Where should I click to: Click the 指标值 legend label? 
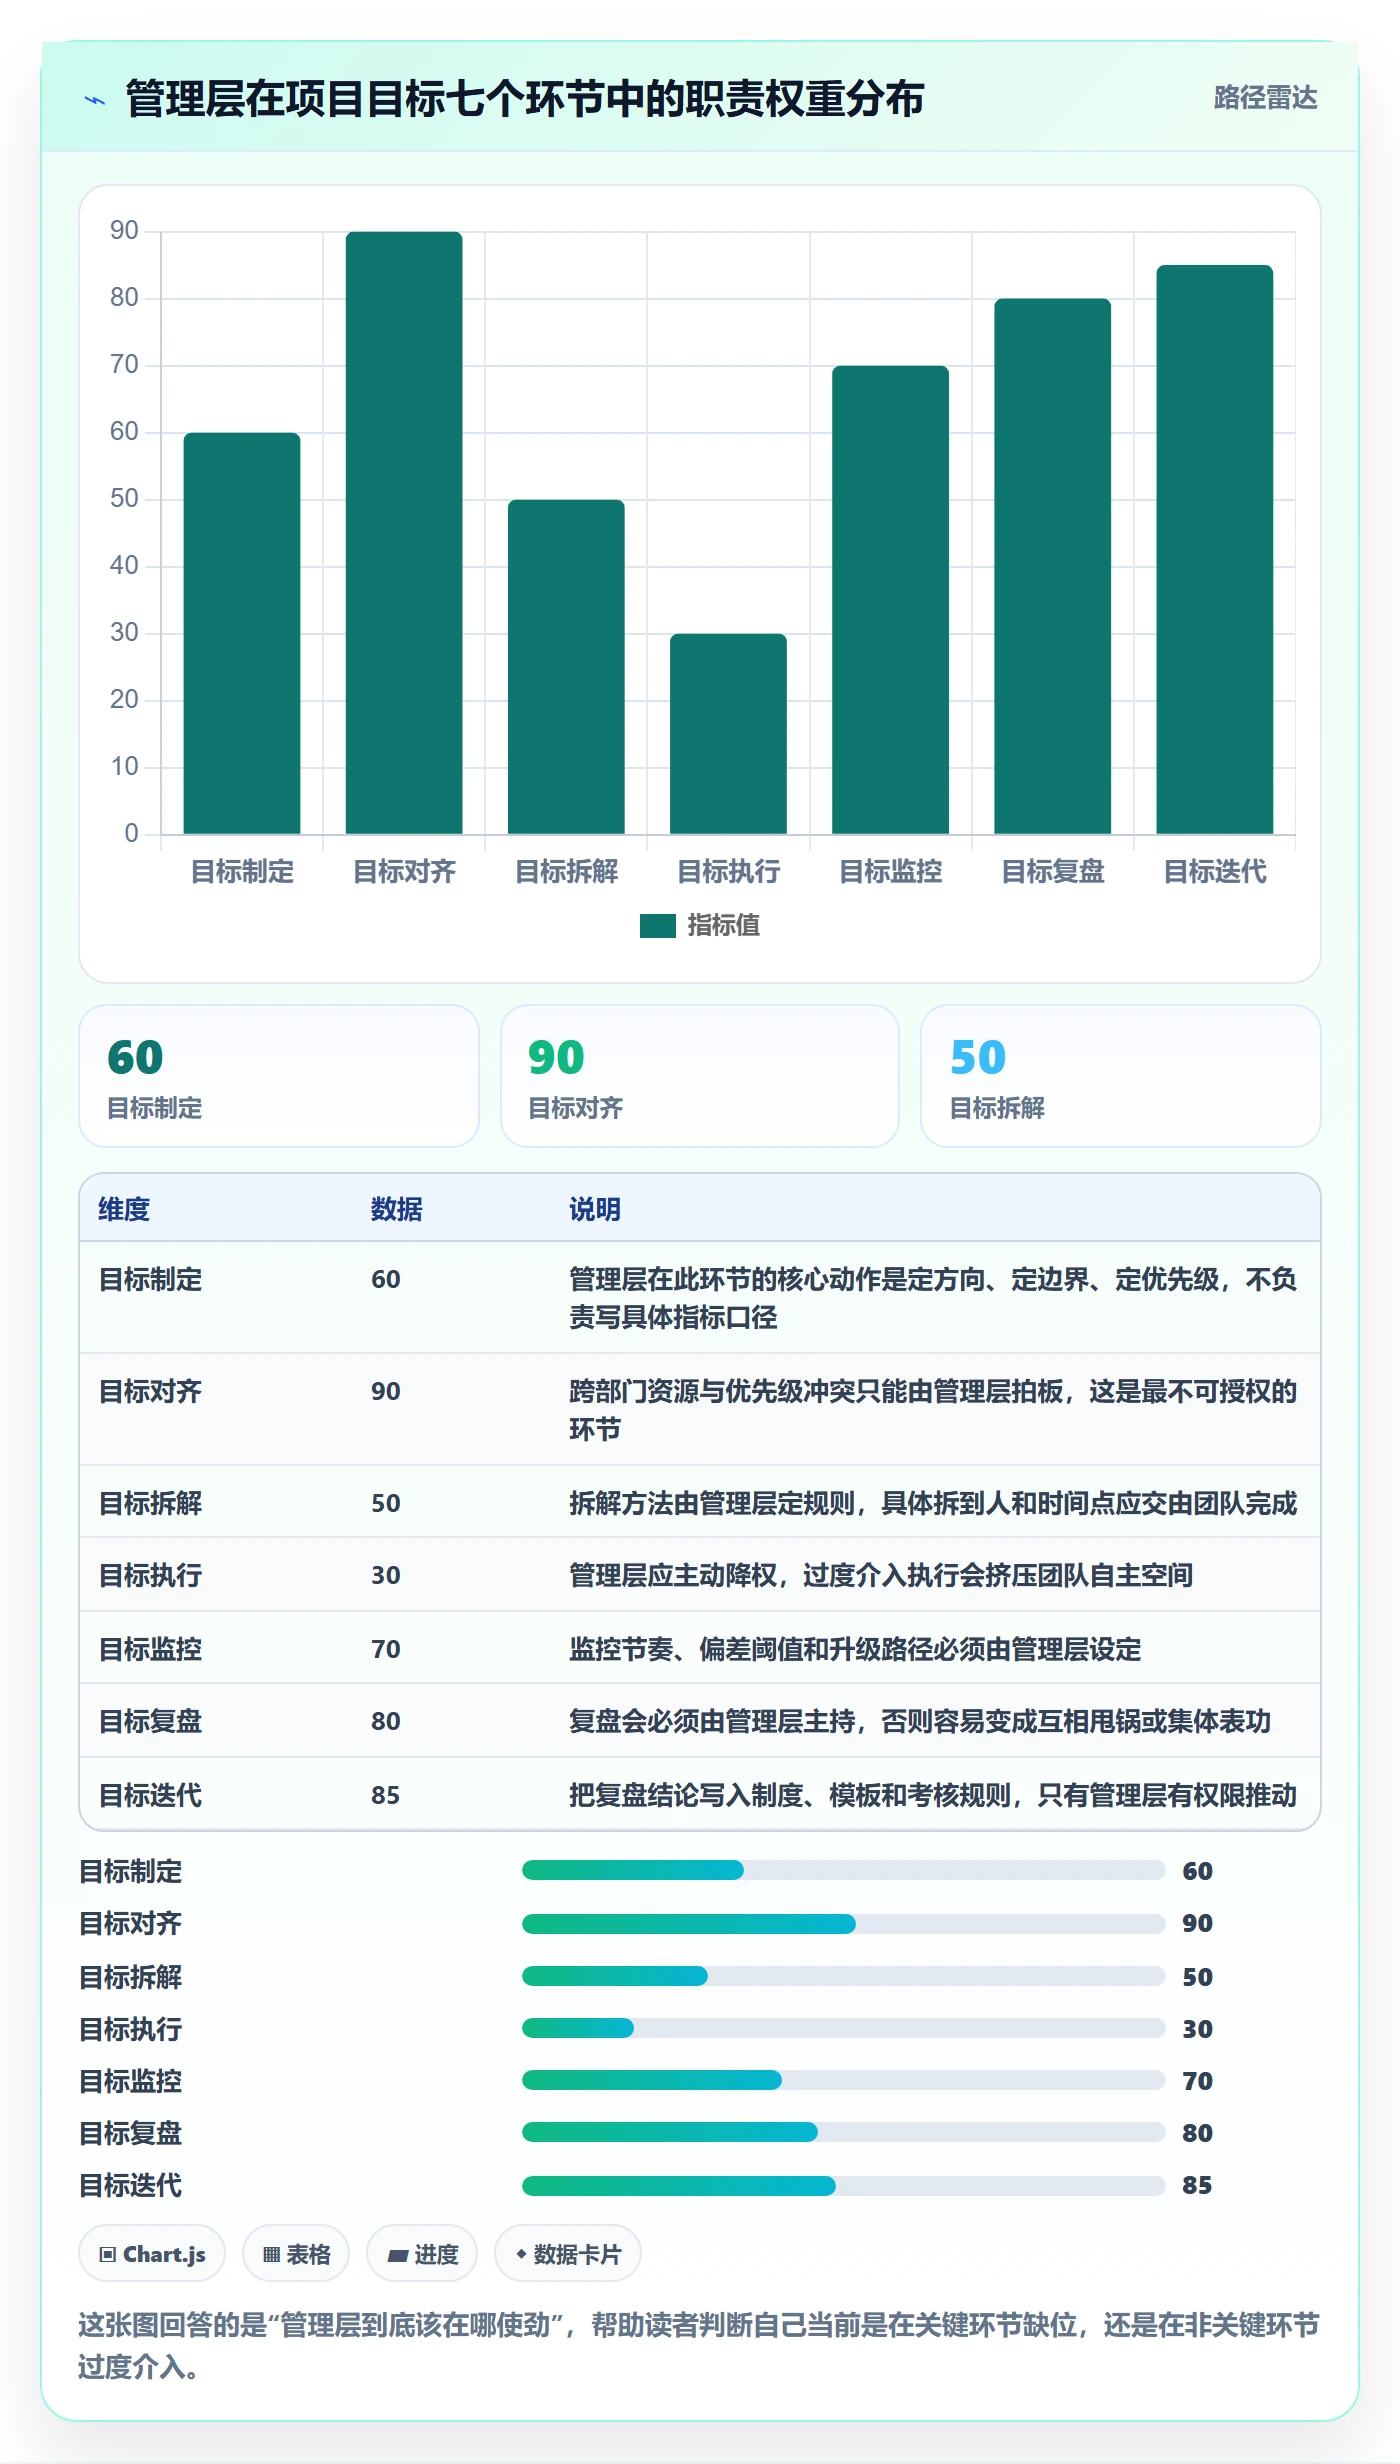723,926
